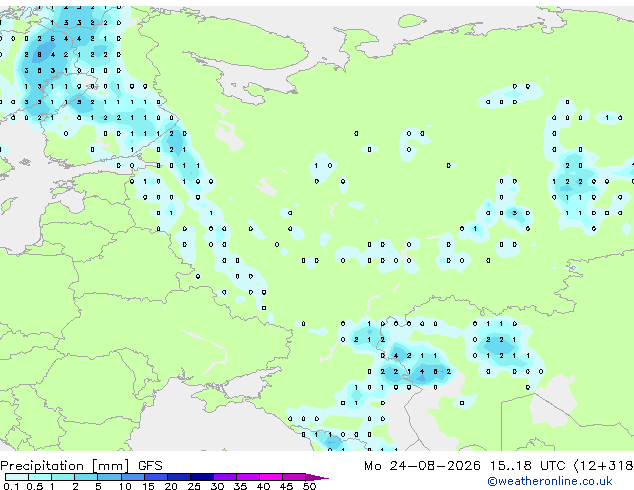This screenshot has height=490, width=634.
Task: Click the '45' legend scale label
Action: [x=286, y=486]
